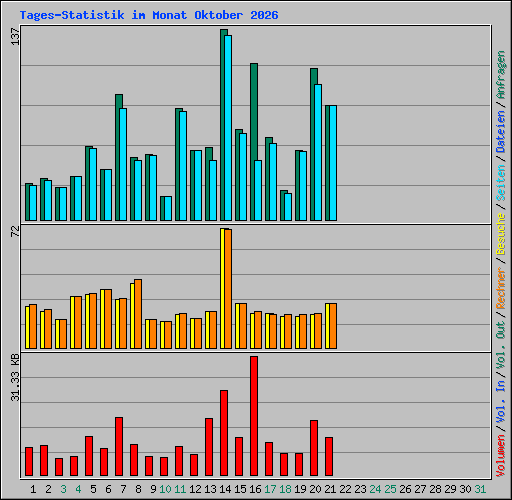Click the red volume bar for day 21
Image resolution: width=512 pixels, height=500 pixels.
[329, 456]
